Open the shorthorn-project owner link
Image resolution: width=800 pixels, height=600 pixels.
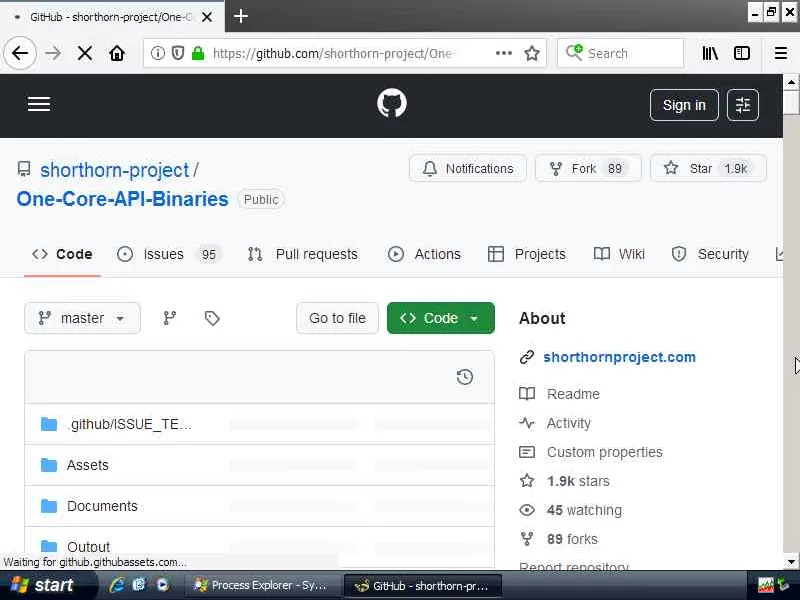[115, 170]
